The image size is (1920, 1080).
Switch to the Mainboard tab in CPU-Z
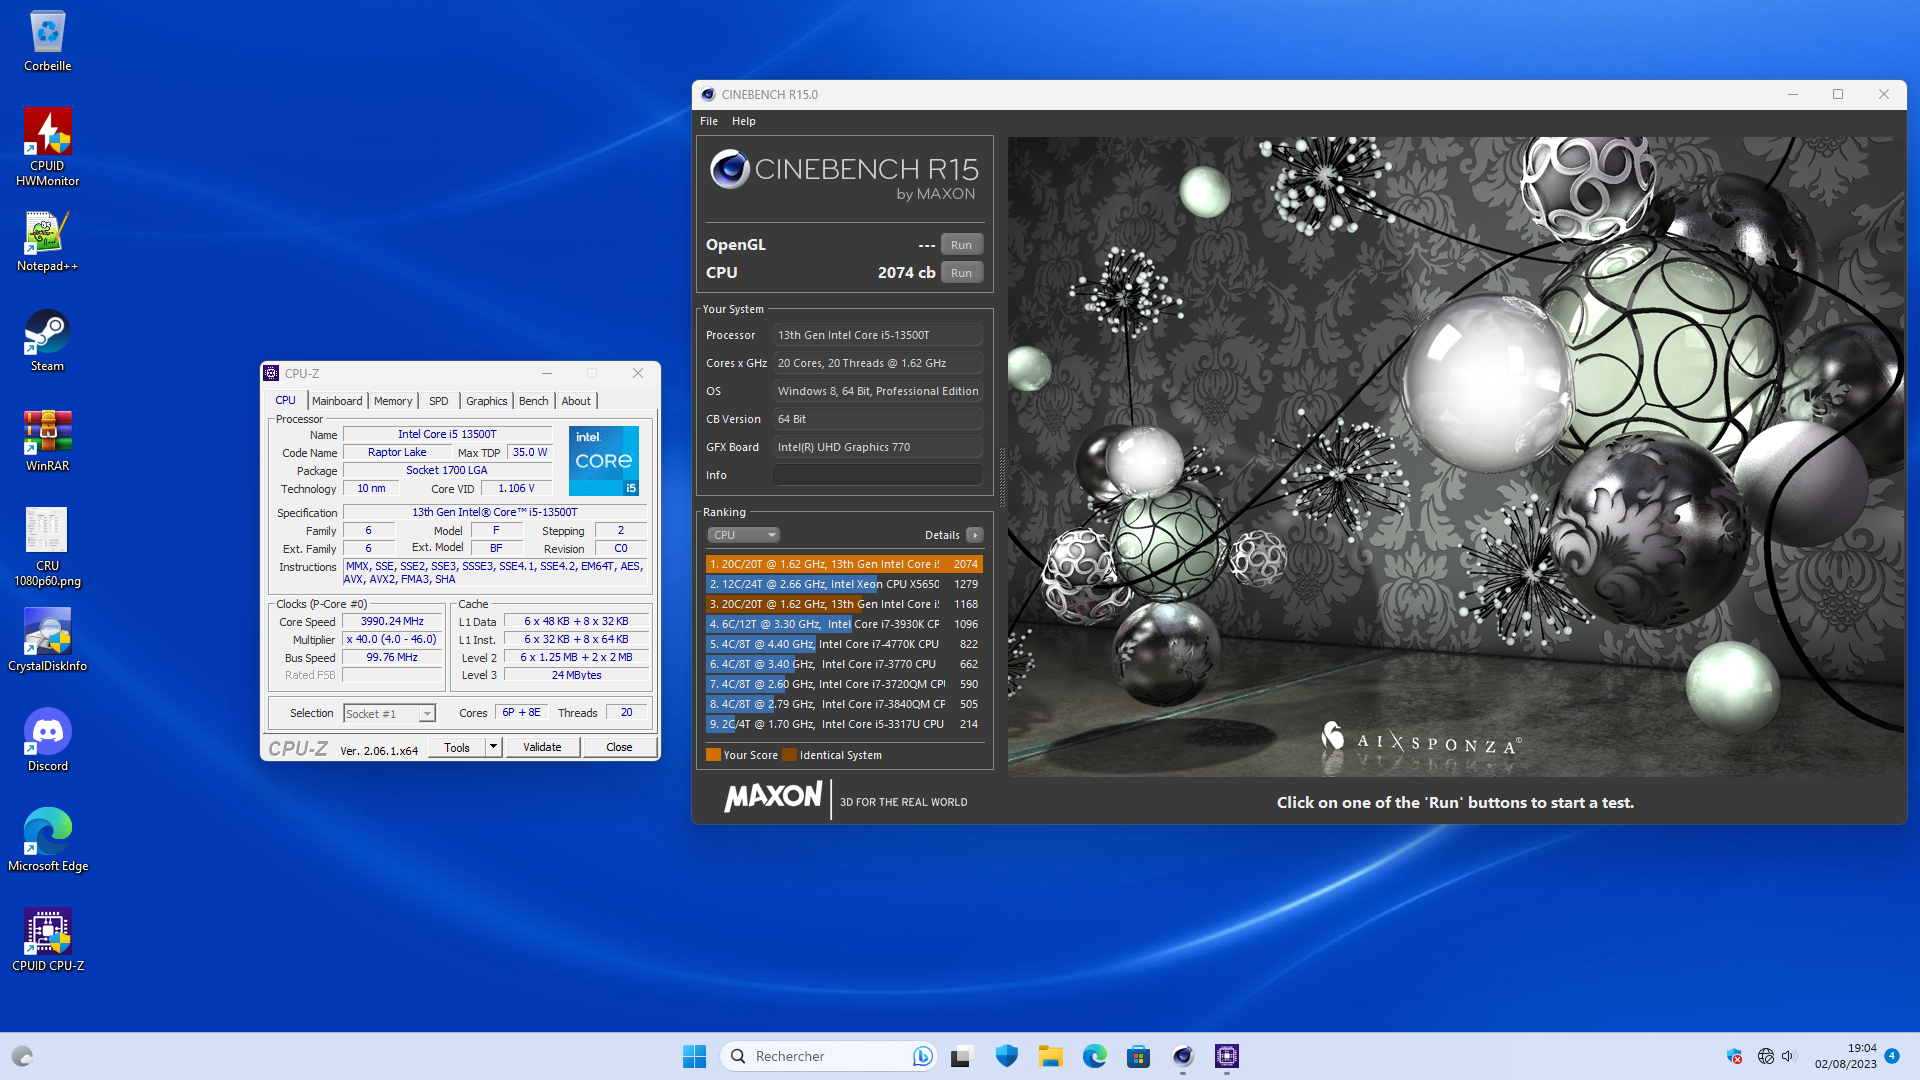click(x=337, y=401)
